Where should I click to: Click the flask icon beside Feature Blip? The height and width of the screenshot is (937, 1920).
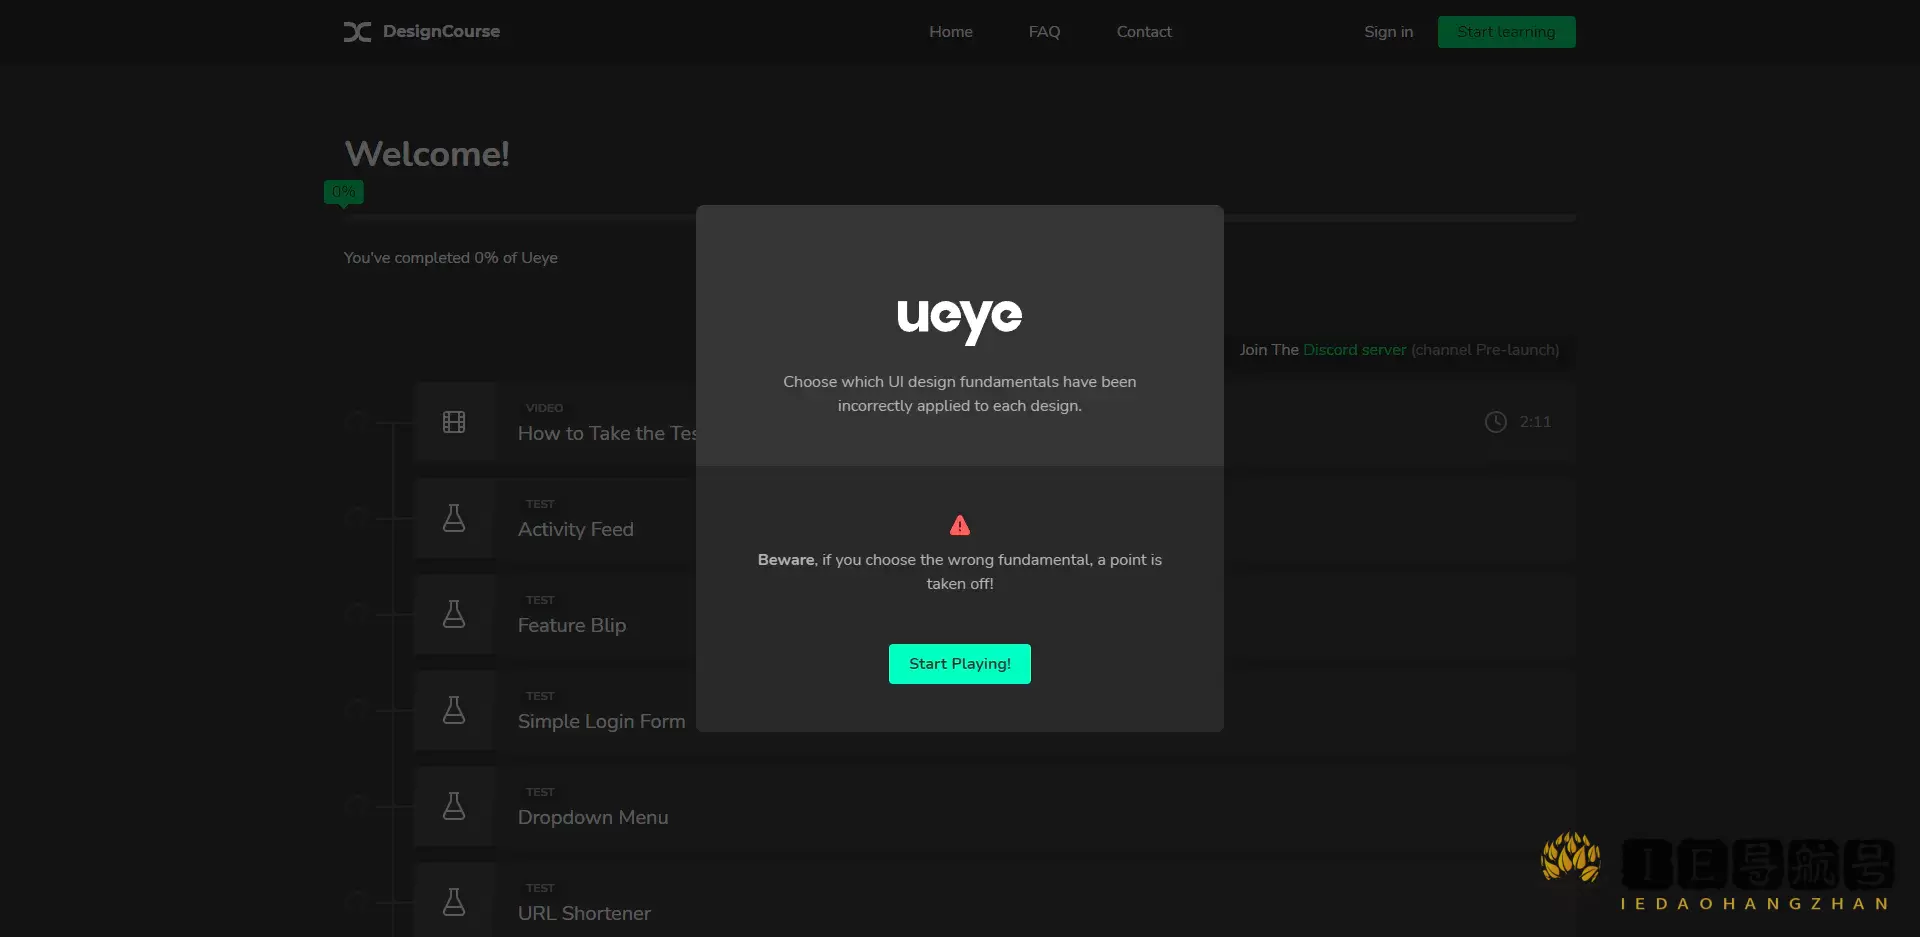[454, 614]
